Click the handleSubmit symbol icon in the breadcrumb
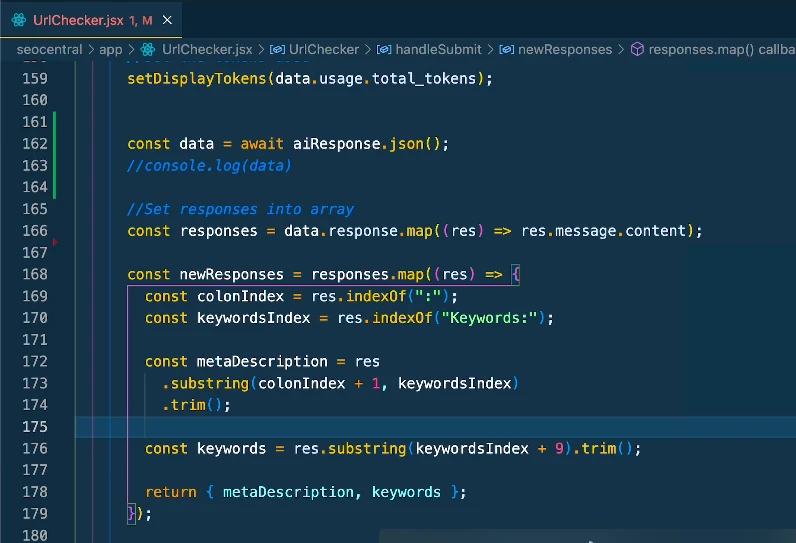 tap(385, 49)
